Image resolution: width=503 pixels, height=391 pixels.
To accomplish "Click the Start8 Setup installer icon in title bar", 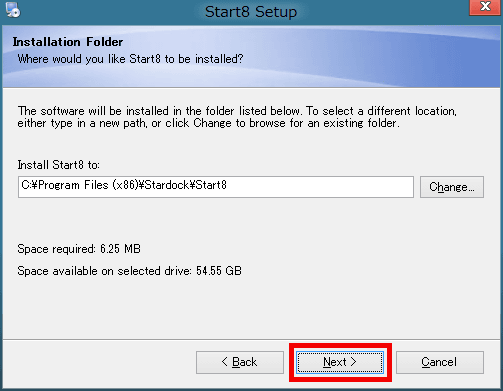I will pyautogui.click(x=13, y=9).
